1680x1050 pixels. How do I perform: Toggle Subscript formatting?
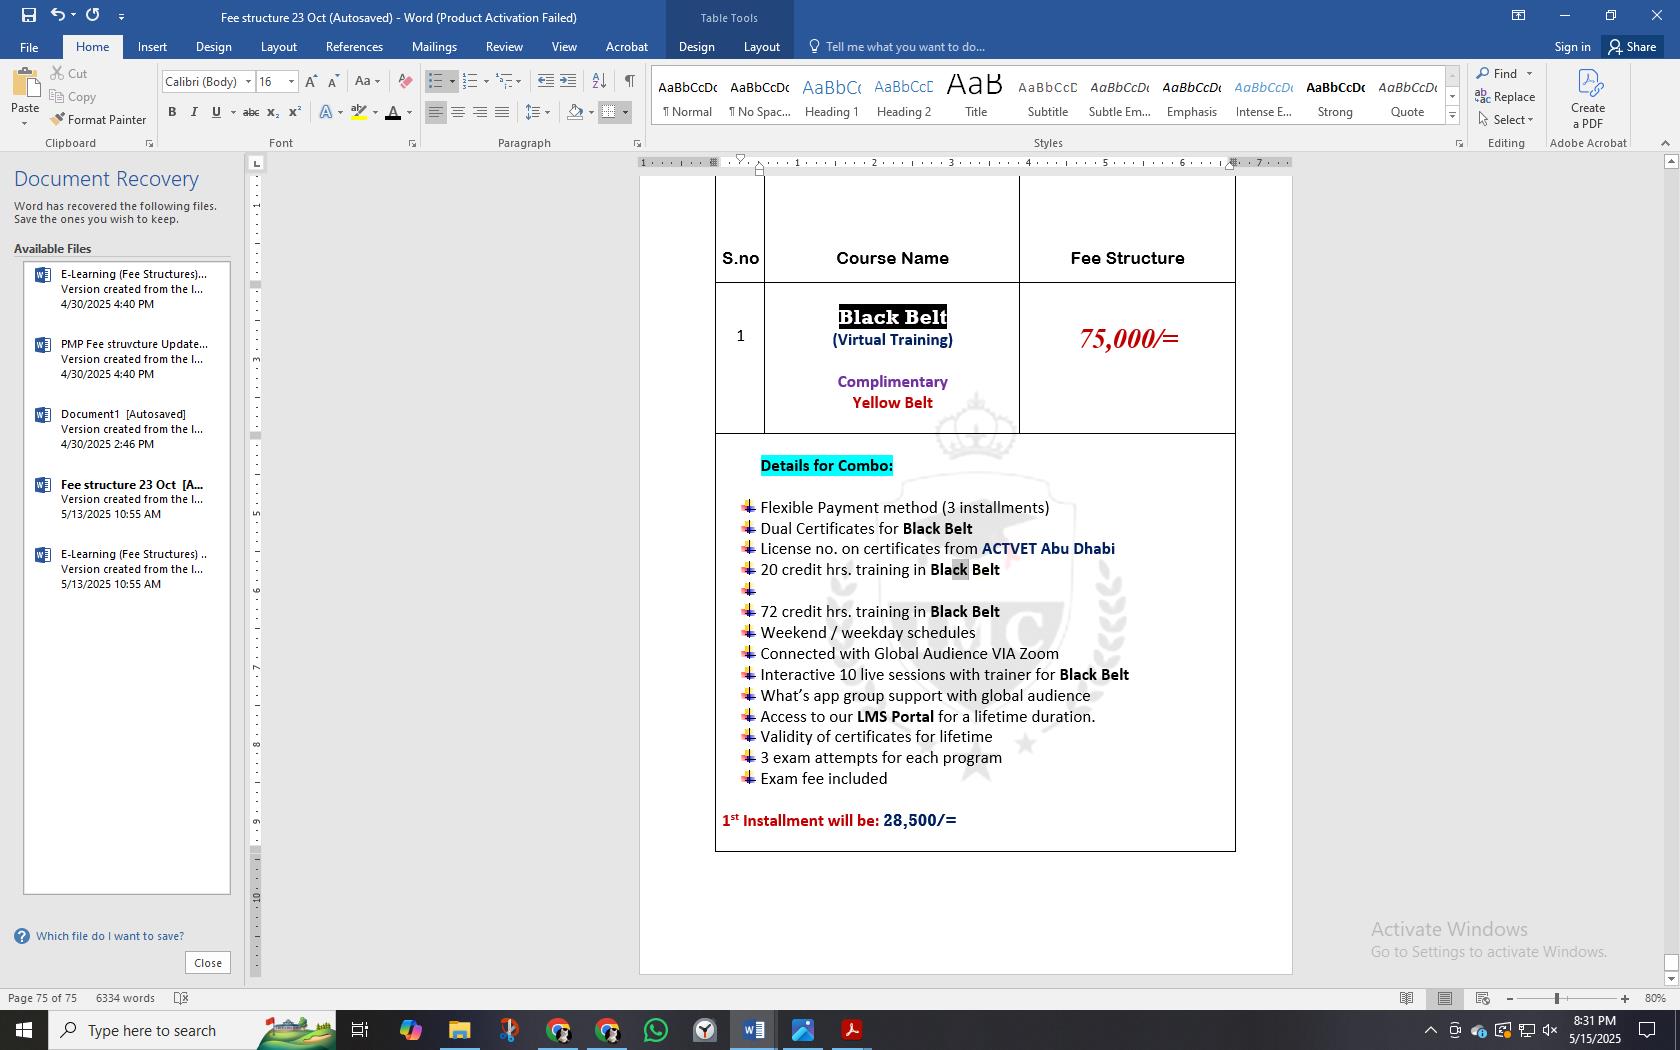(x=273, y=112)
